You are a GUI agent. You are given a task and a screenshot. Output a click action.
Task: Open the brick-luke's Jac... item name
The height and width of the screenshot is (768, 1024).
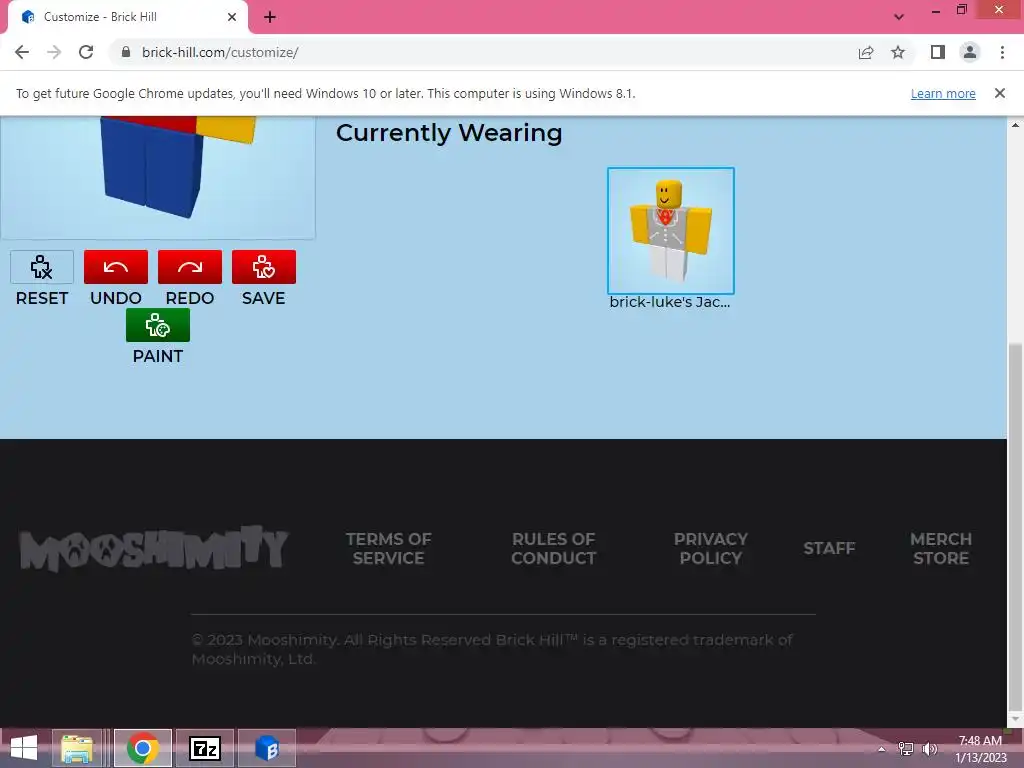tap(670, 302)
